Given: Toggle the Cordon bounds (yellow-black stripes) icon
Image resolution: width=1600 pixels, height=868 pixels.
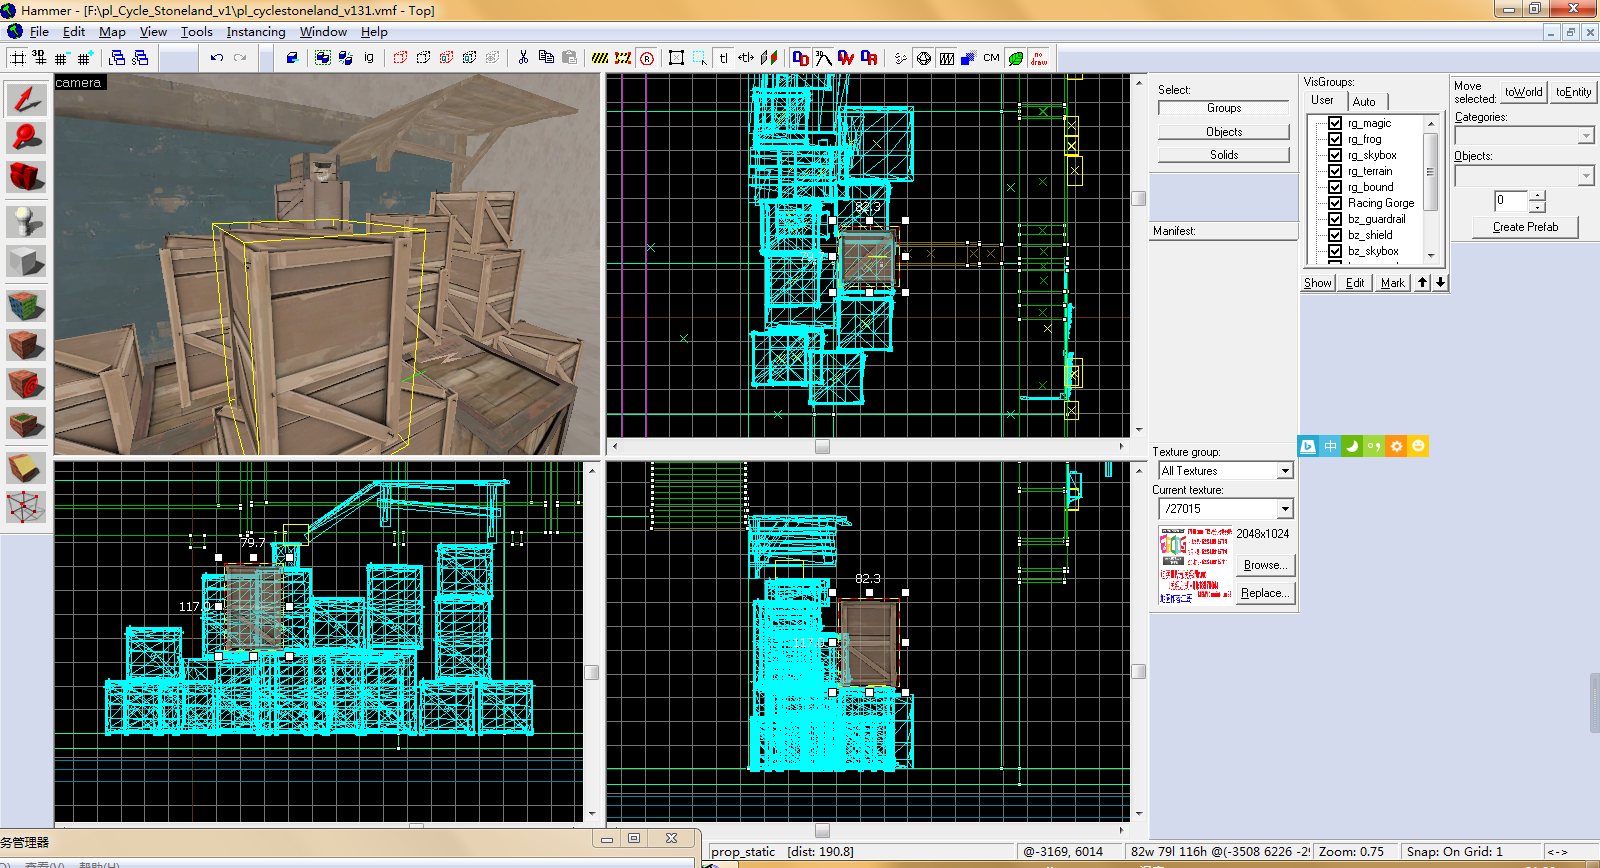Looking at the screenshot, I should pyautogui.click(x=600, y=58).
